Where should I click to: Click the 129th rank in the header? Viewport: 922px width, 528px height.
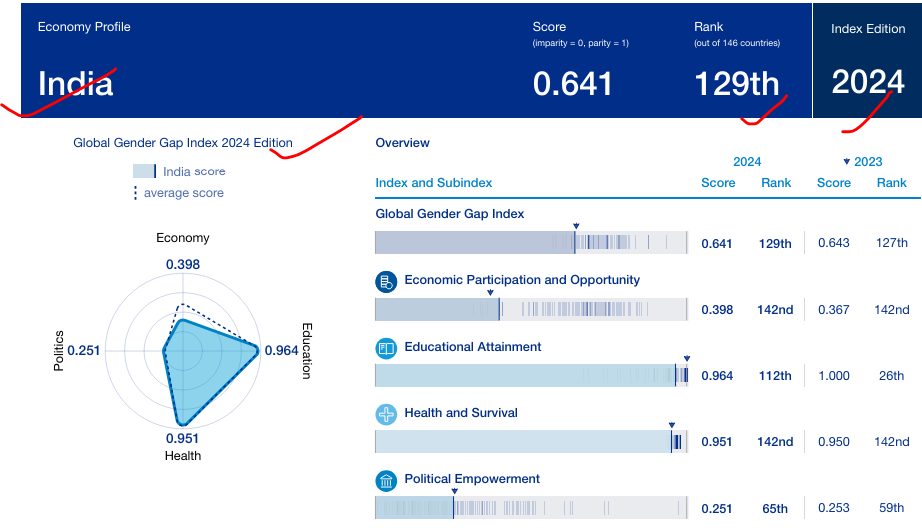pos(737,83)
